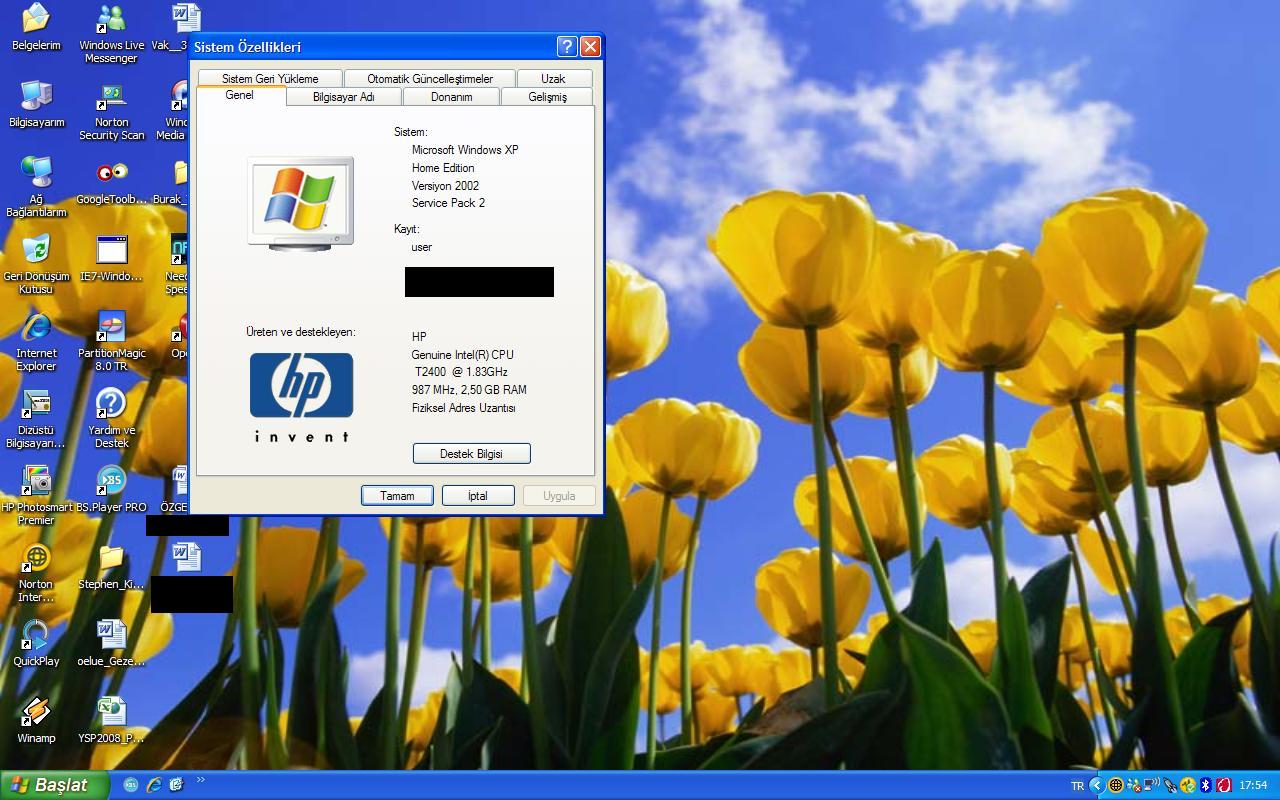The width and height of the screenshot is (1280, 800).
Task: Click the wireless network tray icon
Action: (x=1152, y=784)
